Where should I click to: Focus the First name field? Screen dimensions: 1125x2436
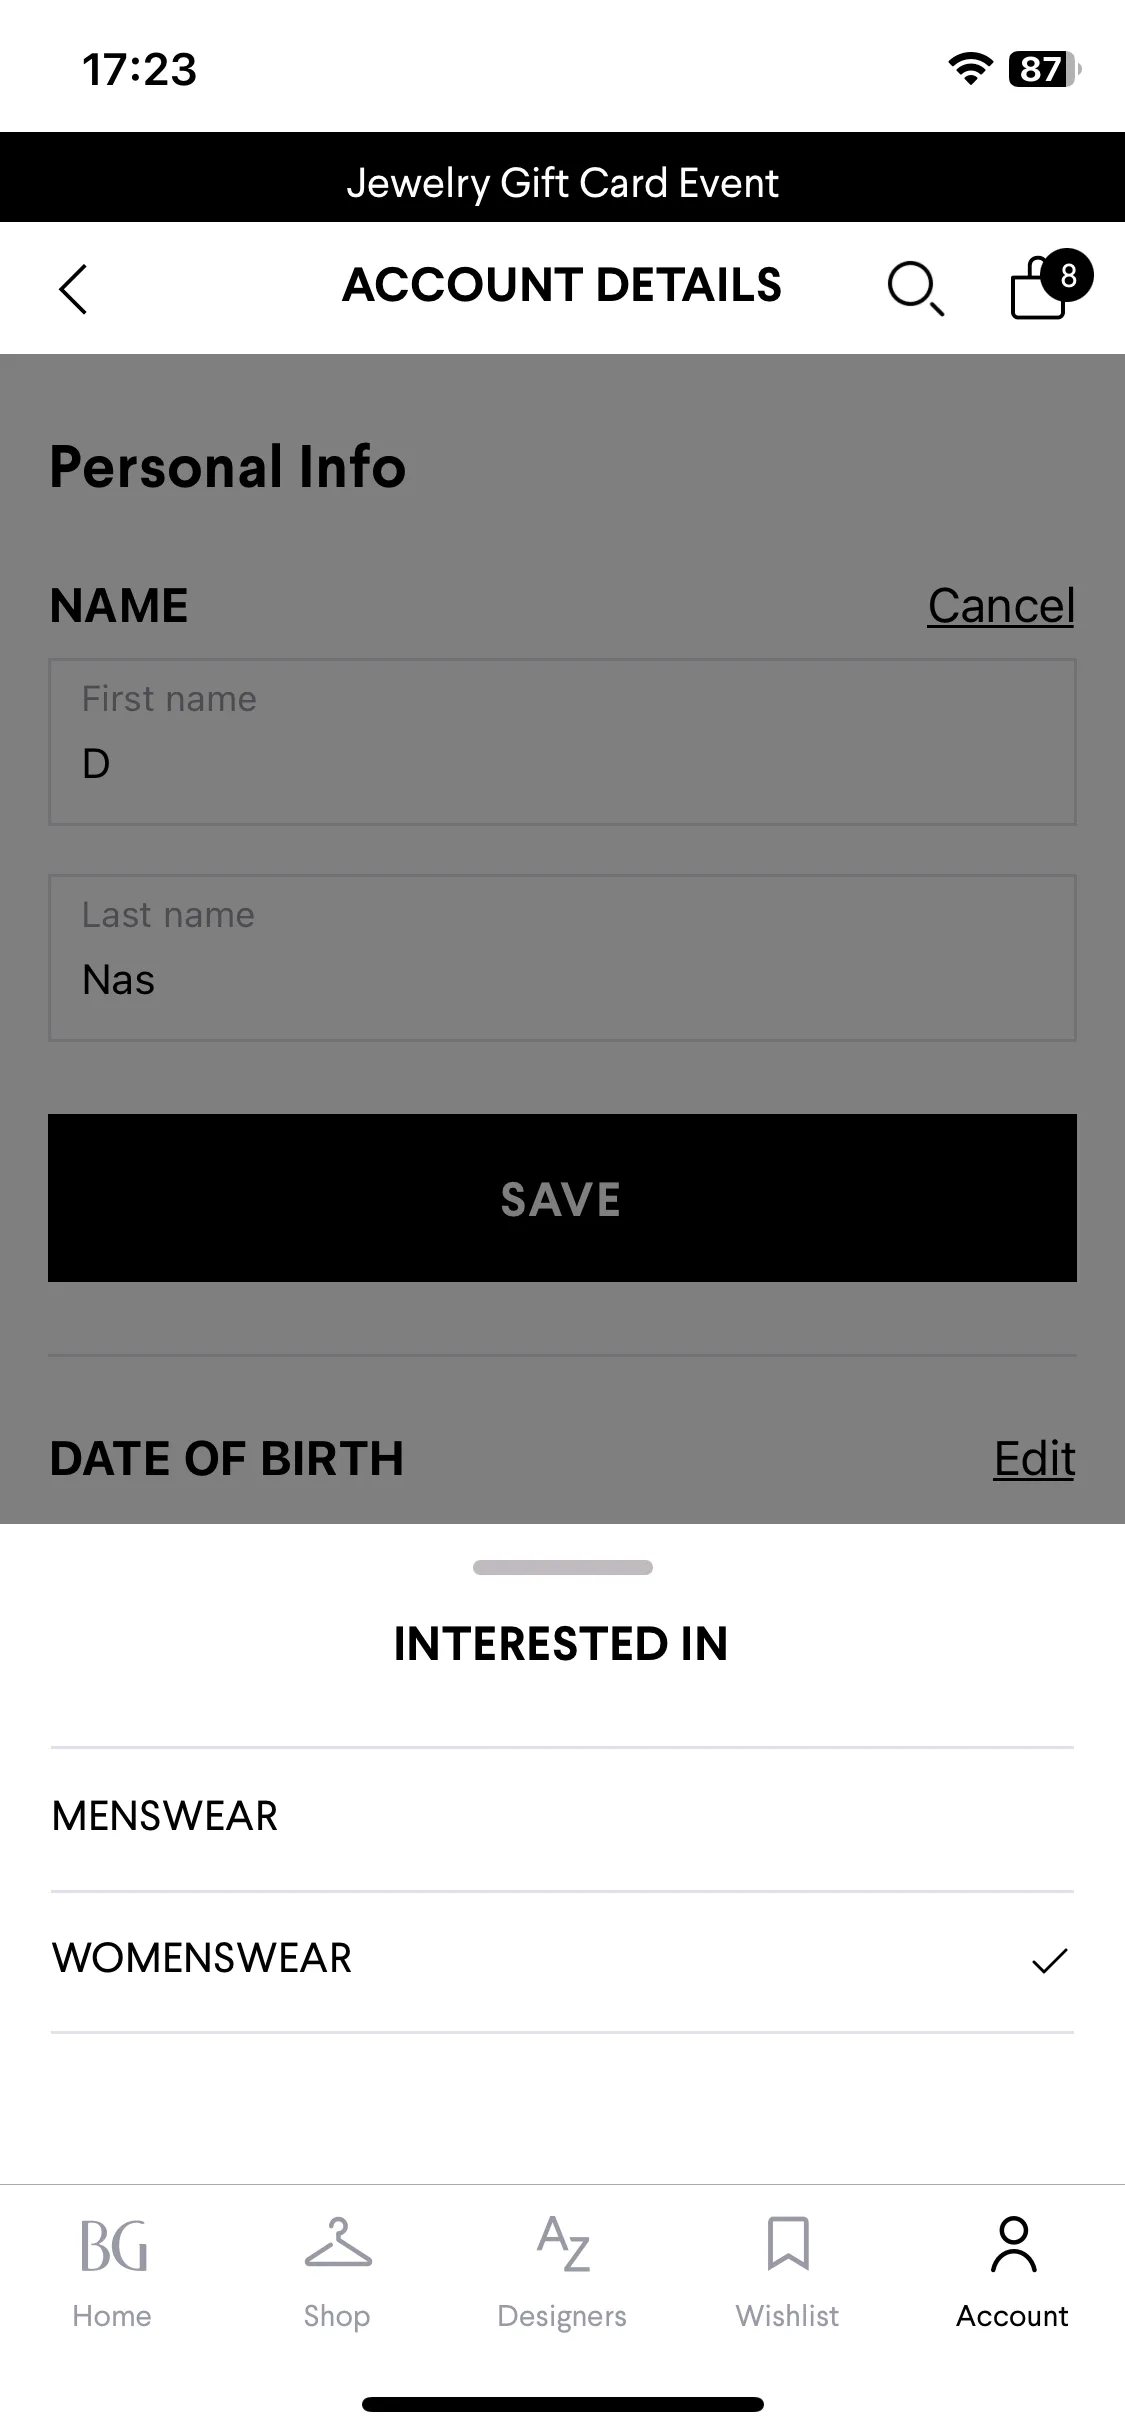(562, 742)
